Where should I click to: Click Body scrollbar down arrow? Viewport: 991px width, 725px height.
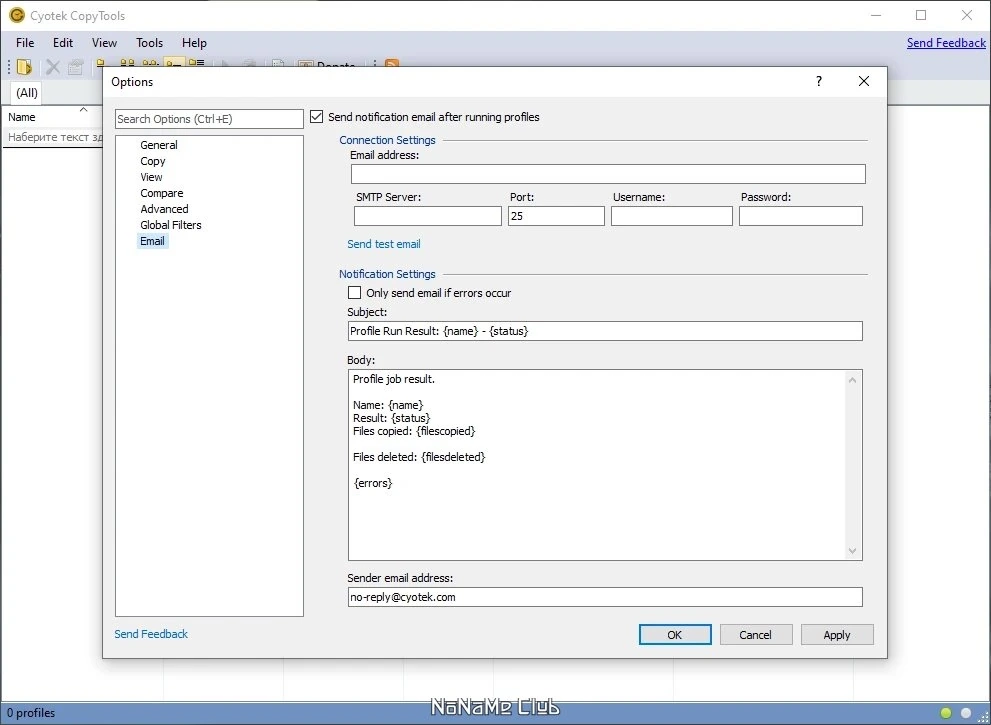click(852, 551)
